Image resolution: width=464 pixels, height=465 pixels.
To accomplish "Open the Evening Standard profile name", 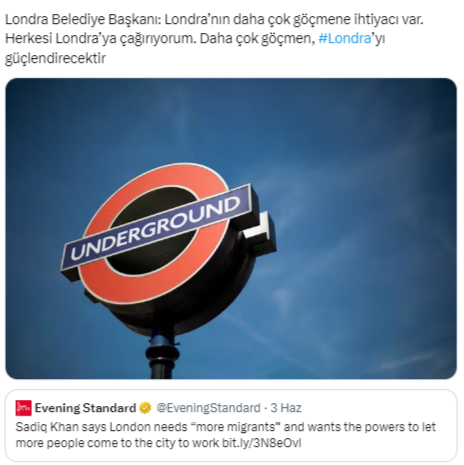I will coord(85,408).
